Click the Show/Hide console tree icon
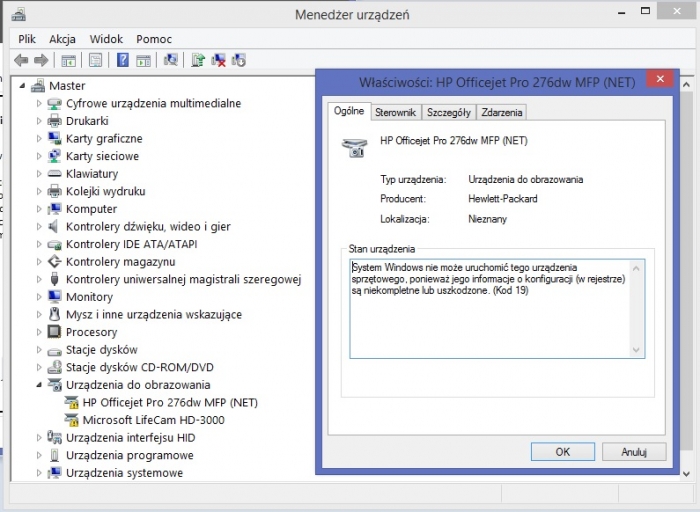 point(68,60)
